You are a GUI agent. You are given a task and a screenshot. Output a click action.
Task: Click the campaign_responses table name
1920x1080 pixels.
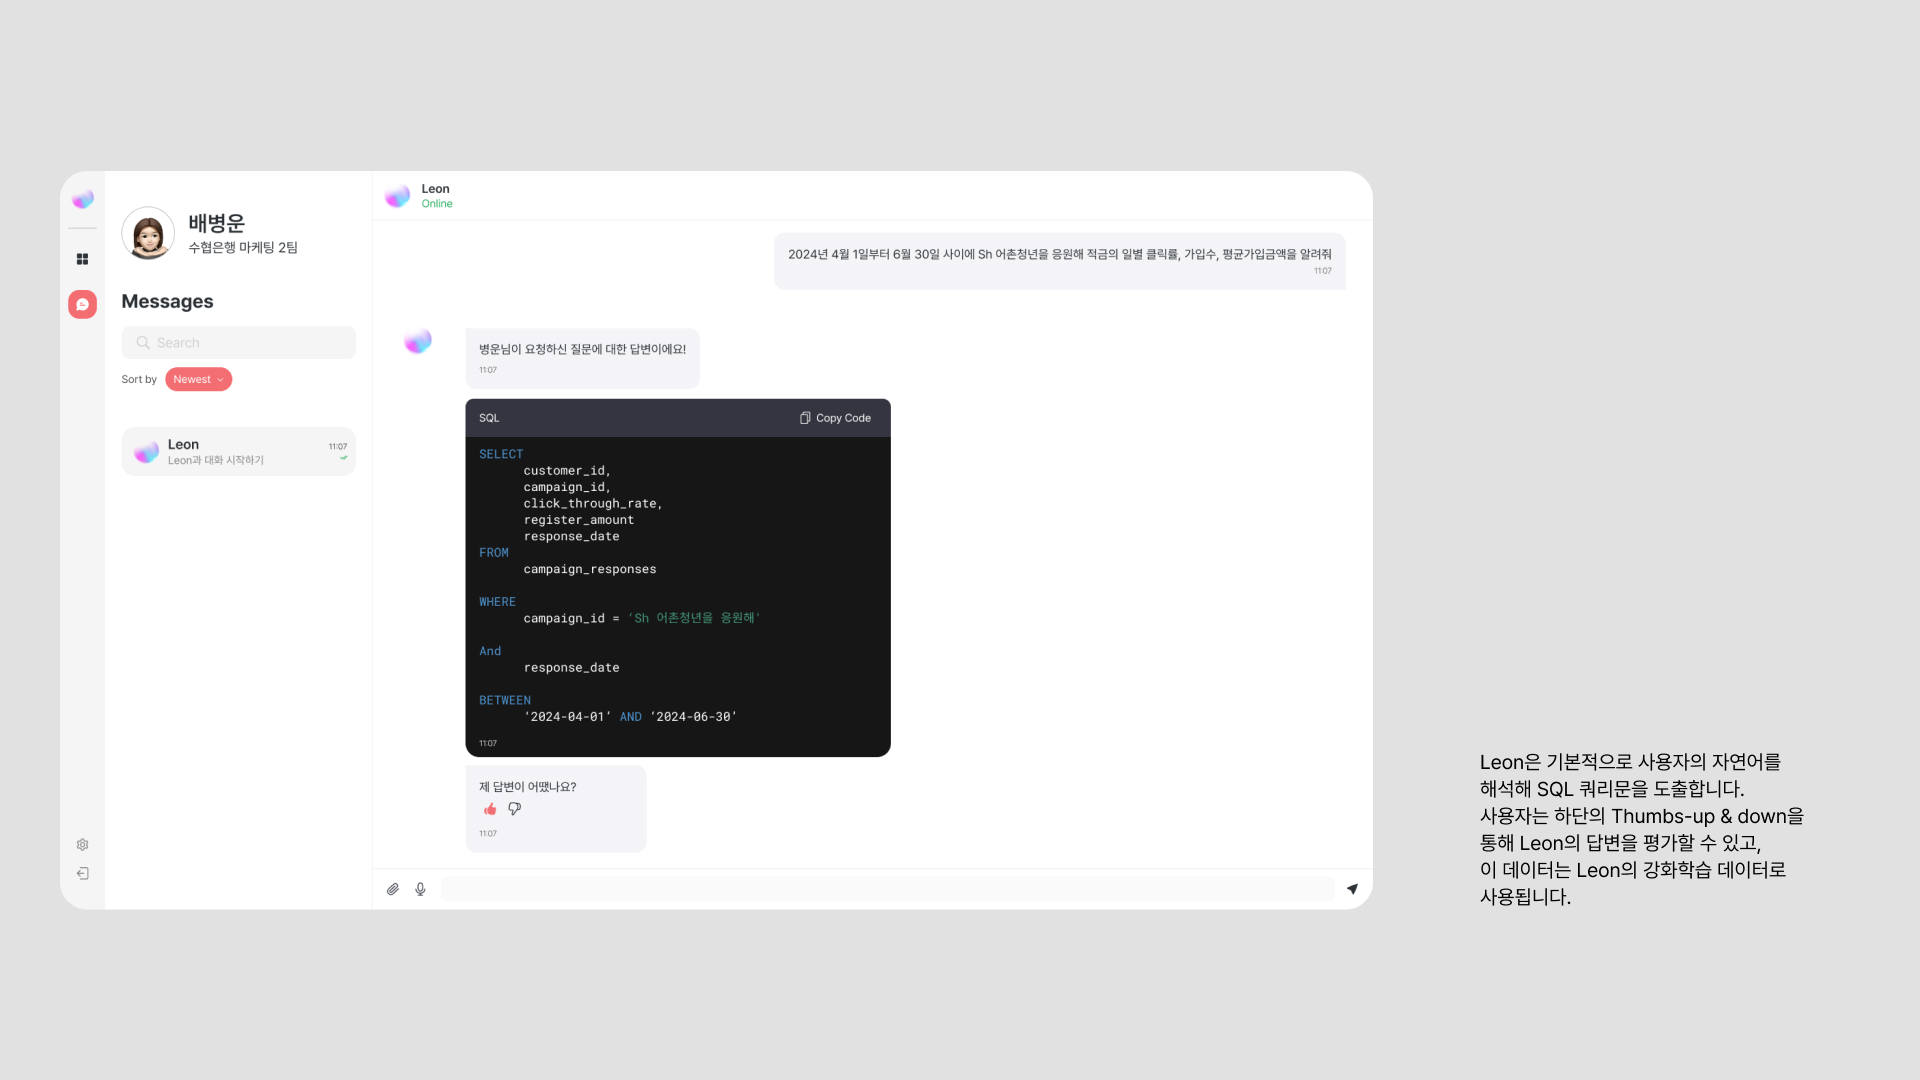tap(590, 570)
